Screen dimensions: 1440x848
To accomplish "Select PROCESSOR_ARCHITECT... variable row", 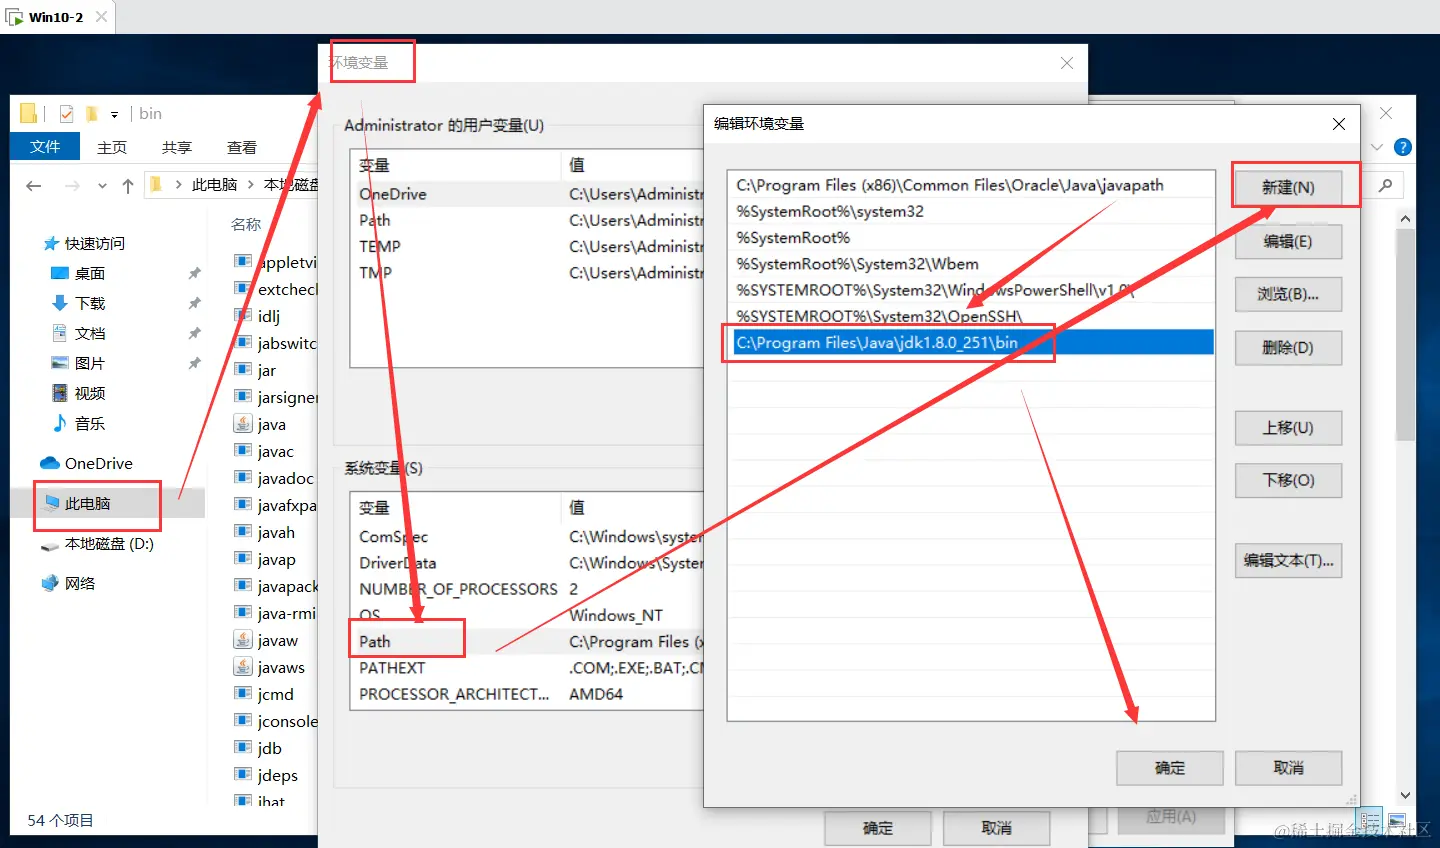I will click(x=527, y=693).
